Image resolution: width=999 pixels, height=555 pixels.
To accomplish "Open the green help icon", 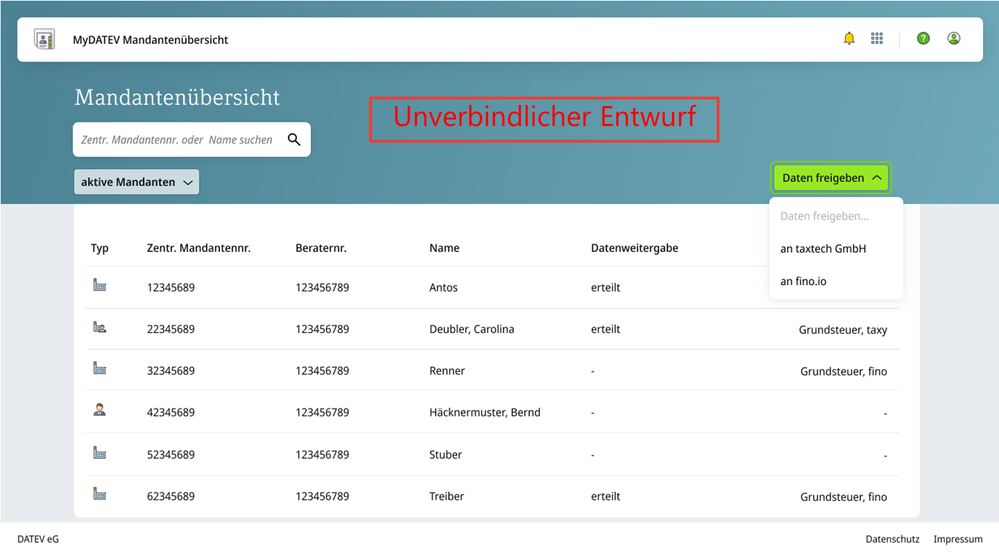I will pyautogui.click(x=923, y=39).
